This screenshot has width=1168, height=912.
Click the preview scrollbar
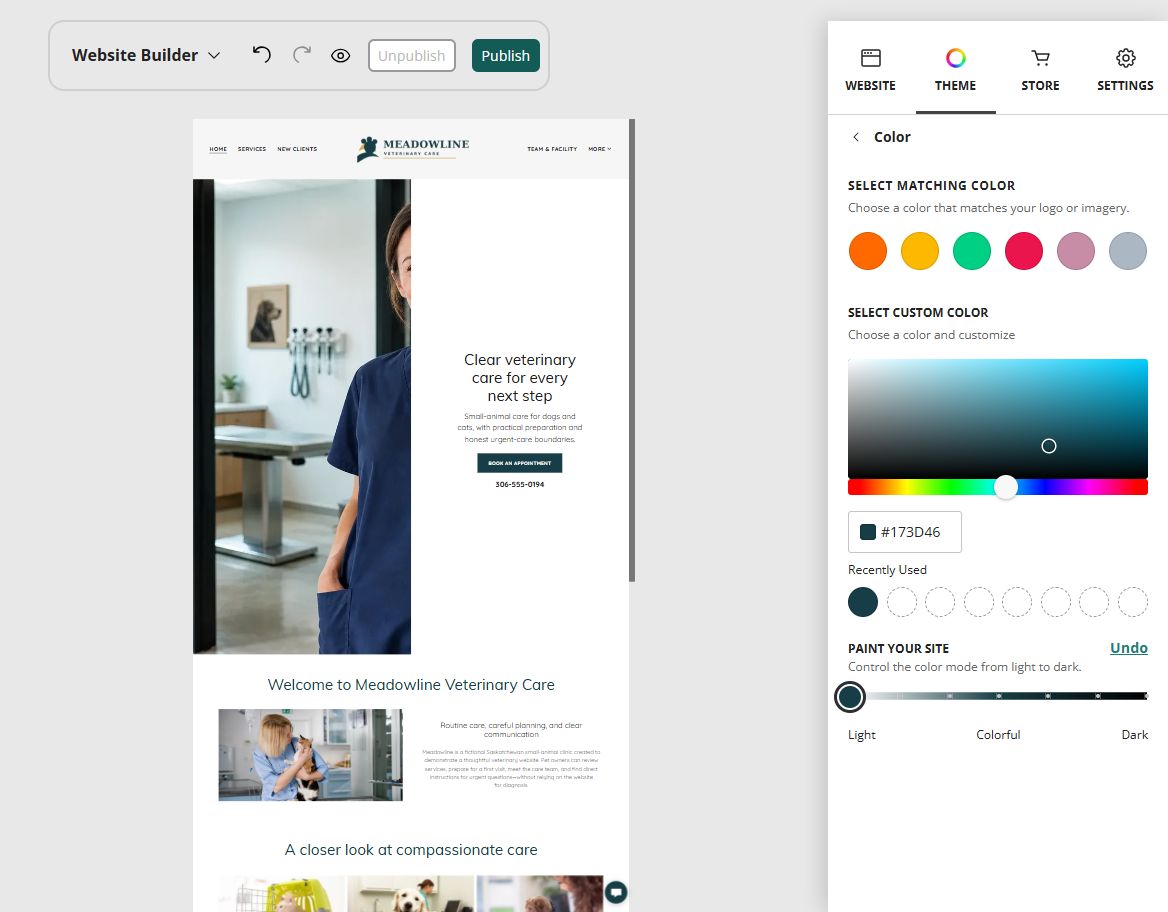click(632, 350)
